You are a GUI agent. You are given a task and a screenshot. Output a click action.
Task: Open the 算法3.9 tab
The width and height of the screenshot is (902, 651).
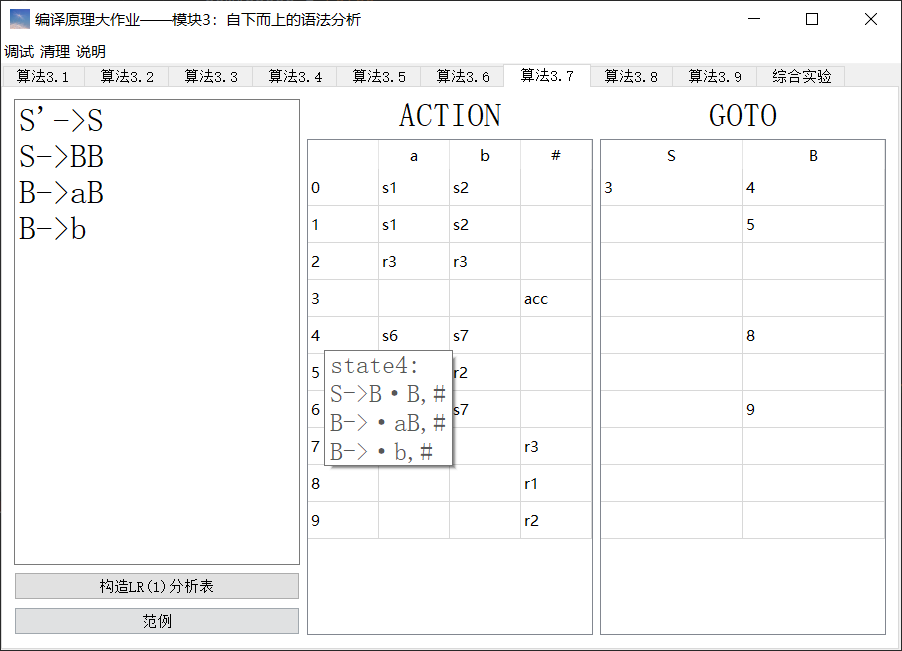click(x=714, y=75)
